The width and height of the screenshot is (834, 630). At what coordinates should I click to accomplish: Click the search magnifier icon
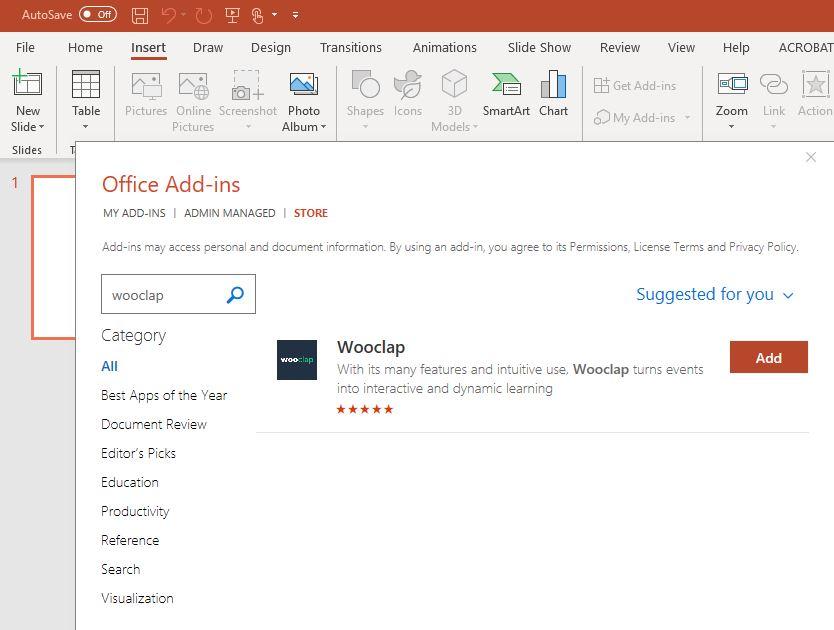236,295
